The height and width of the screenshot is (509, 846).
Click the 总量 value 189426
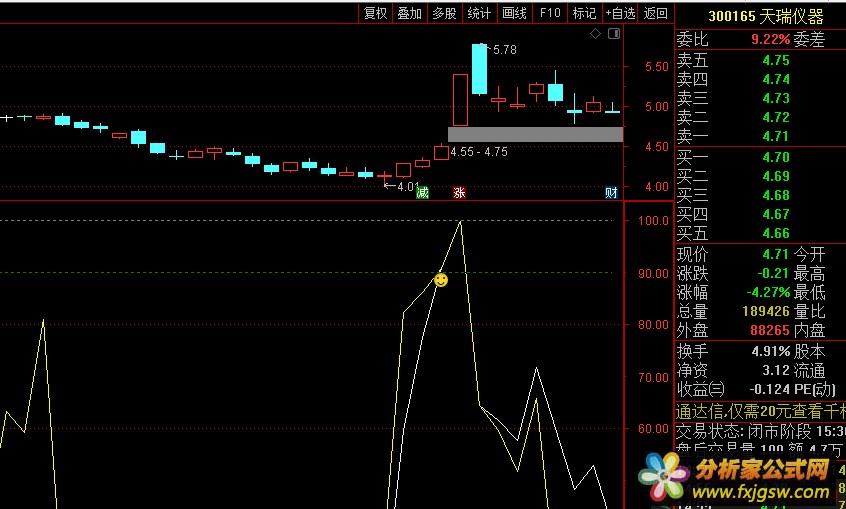766,311
